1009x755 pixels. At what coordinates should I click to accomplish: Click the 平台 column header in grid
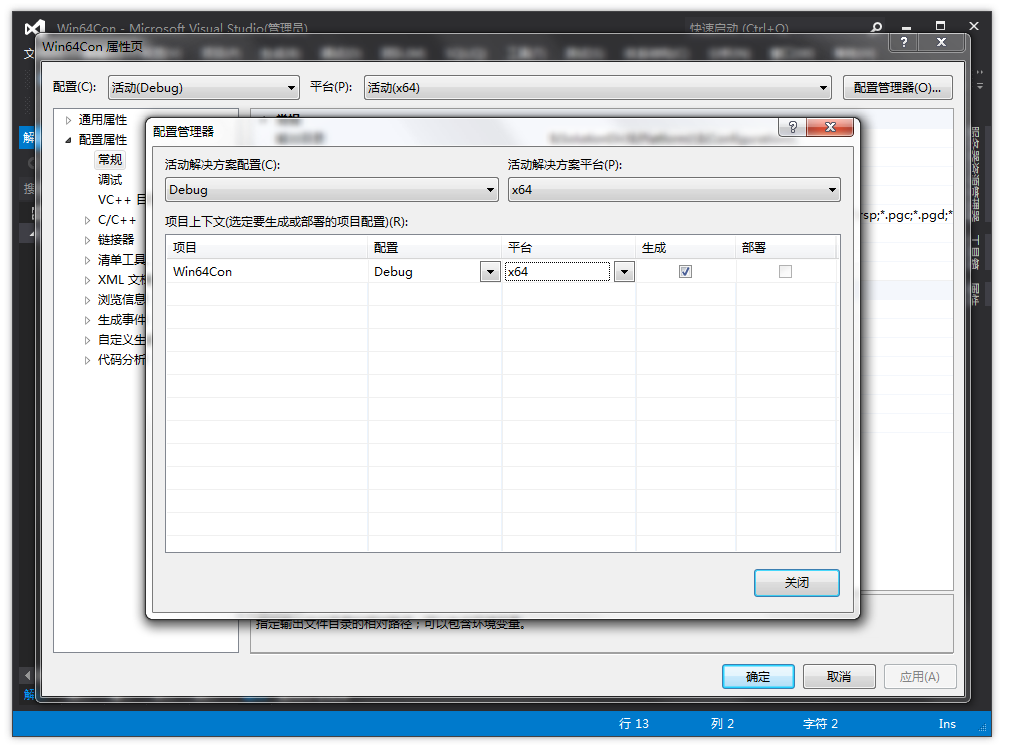(569, 248)
